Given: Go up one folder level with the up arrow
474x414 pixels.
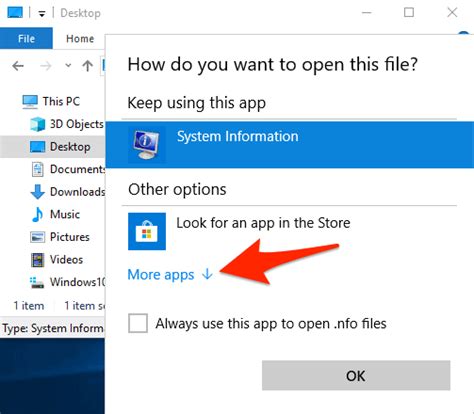Looking at the screenshot, I should coord(87,66).
